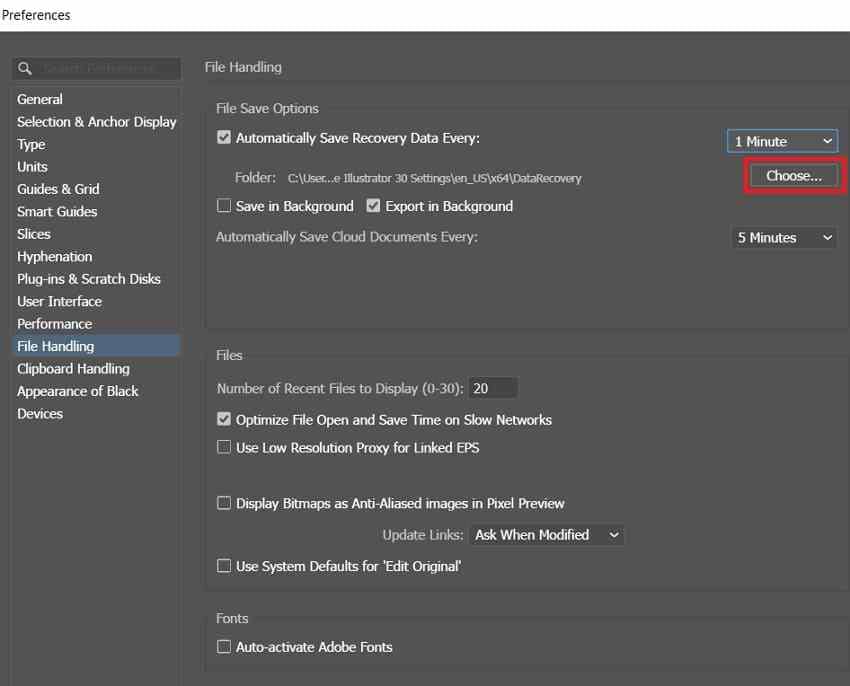
Task: Click the Fonts section label
Action: 232,619
